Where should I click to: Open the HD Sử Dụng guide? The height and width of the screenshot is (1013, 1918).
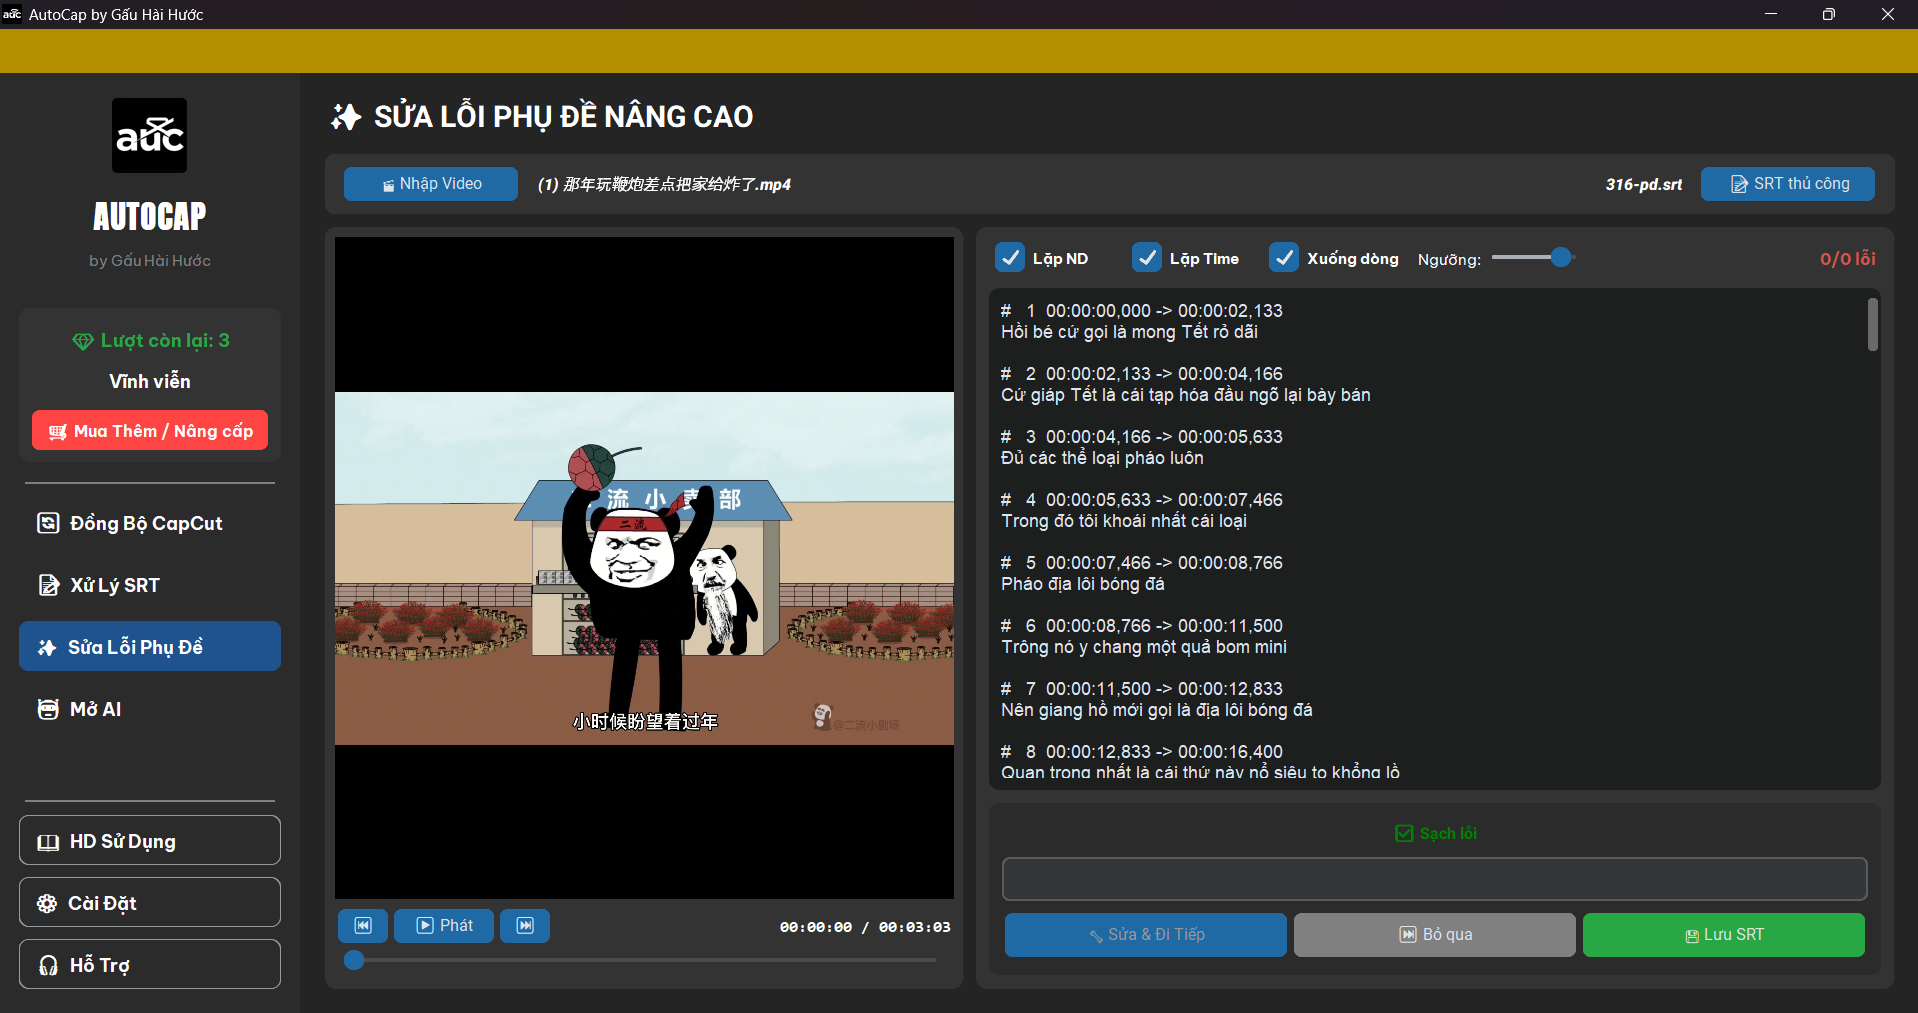pos(150,841)
